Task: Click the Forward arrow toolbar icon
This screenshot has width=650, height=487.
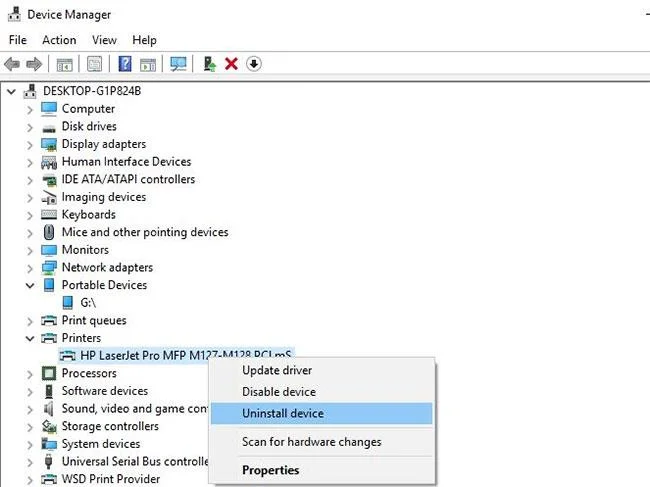Action: pos(34,64)
